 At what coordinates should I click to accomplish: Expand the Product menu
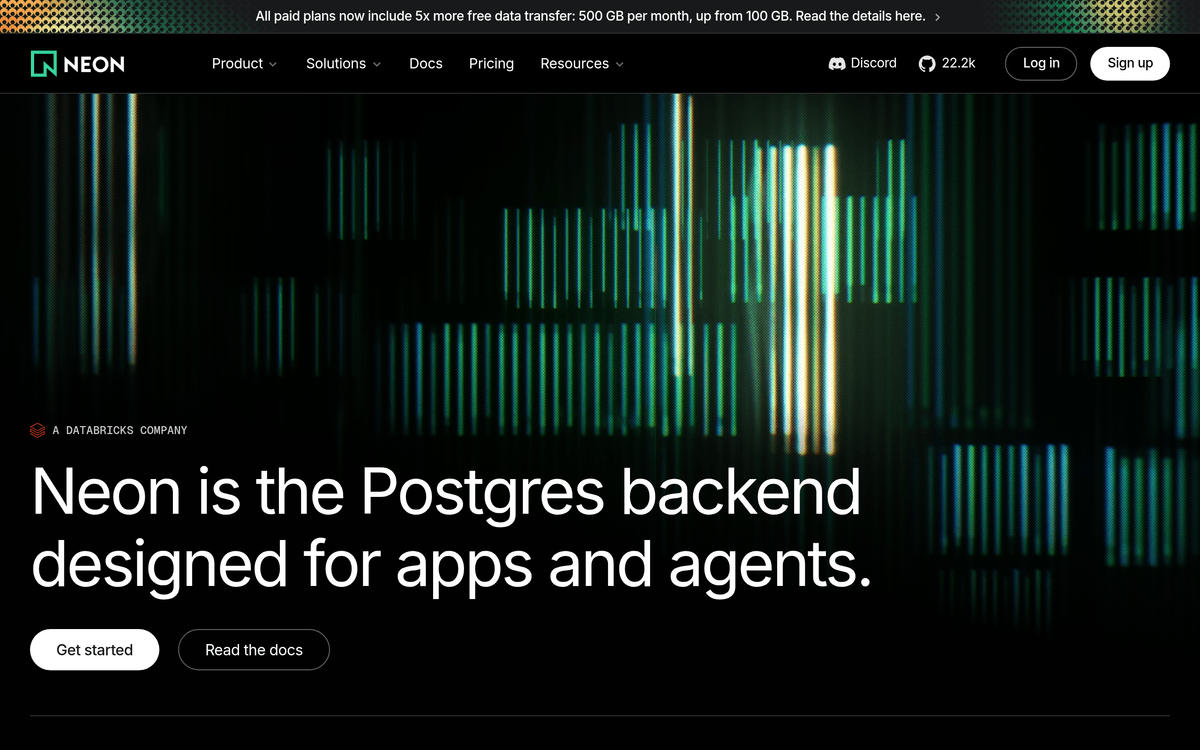click(x=244, y=63)
